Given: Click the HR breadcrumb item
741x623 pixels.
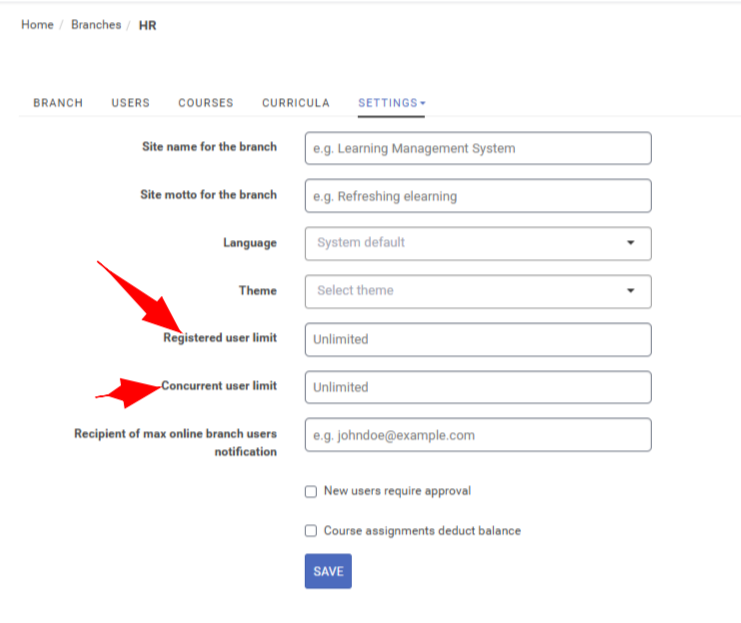Looking at the screenshot, I should pos(147,25).
